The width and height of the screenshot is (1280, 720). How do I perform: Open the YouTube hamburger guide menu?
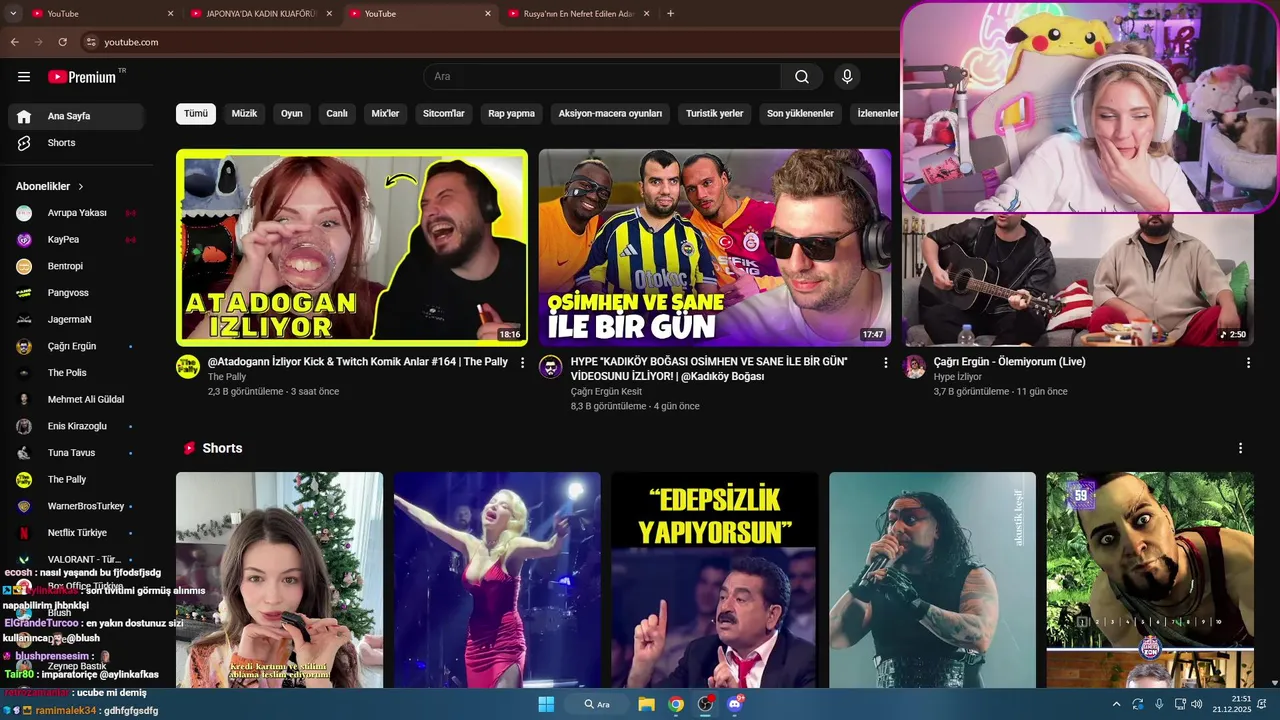click(24, 77)
